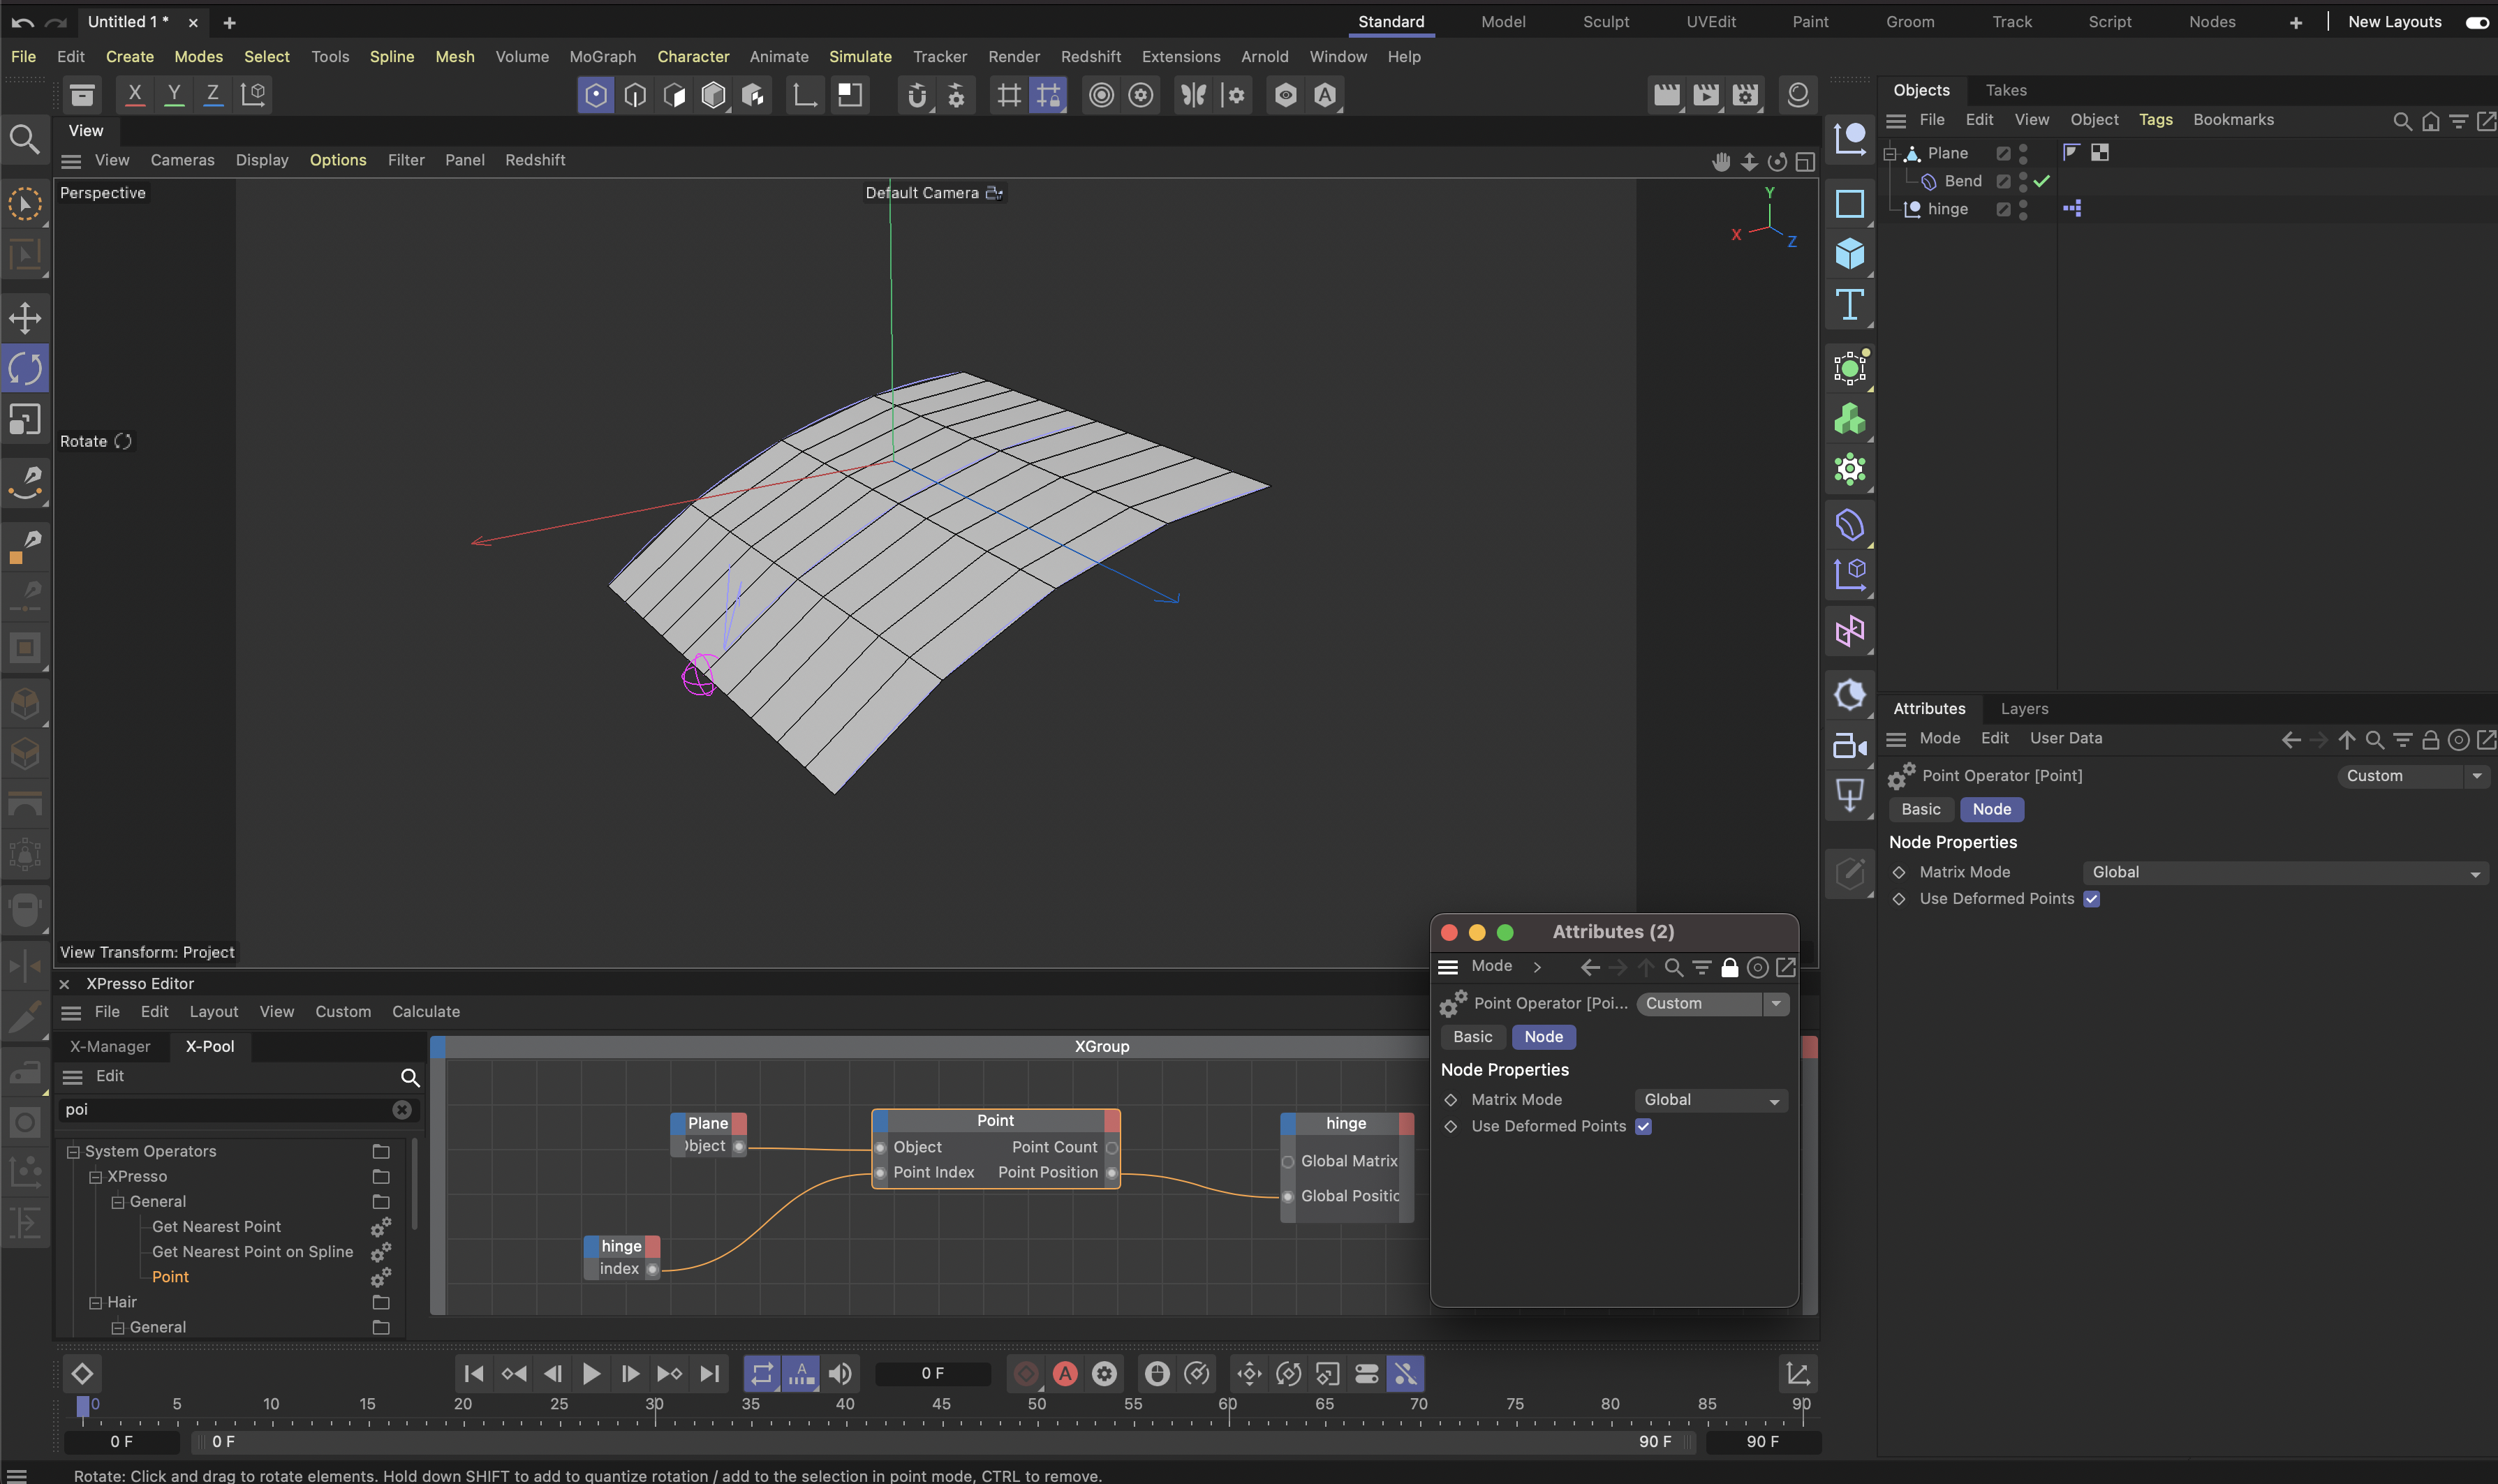2498x1484 pixels.
Task: Click the Render View clapperboard icon
Action: coord(1666,95)
